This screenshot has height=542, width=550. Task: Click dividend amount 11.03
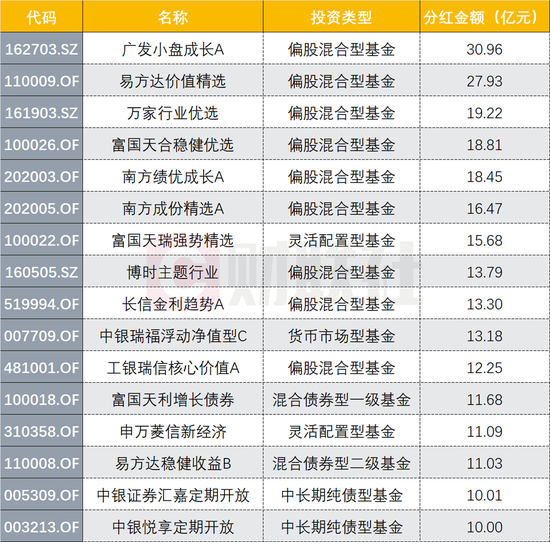484,464
